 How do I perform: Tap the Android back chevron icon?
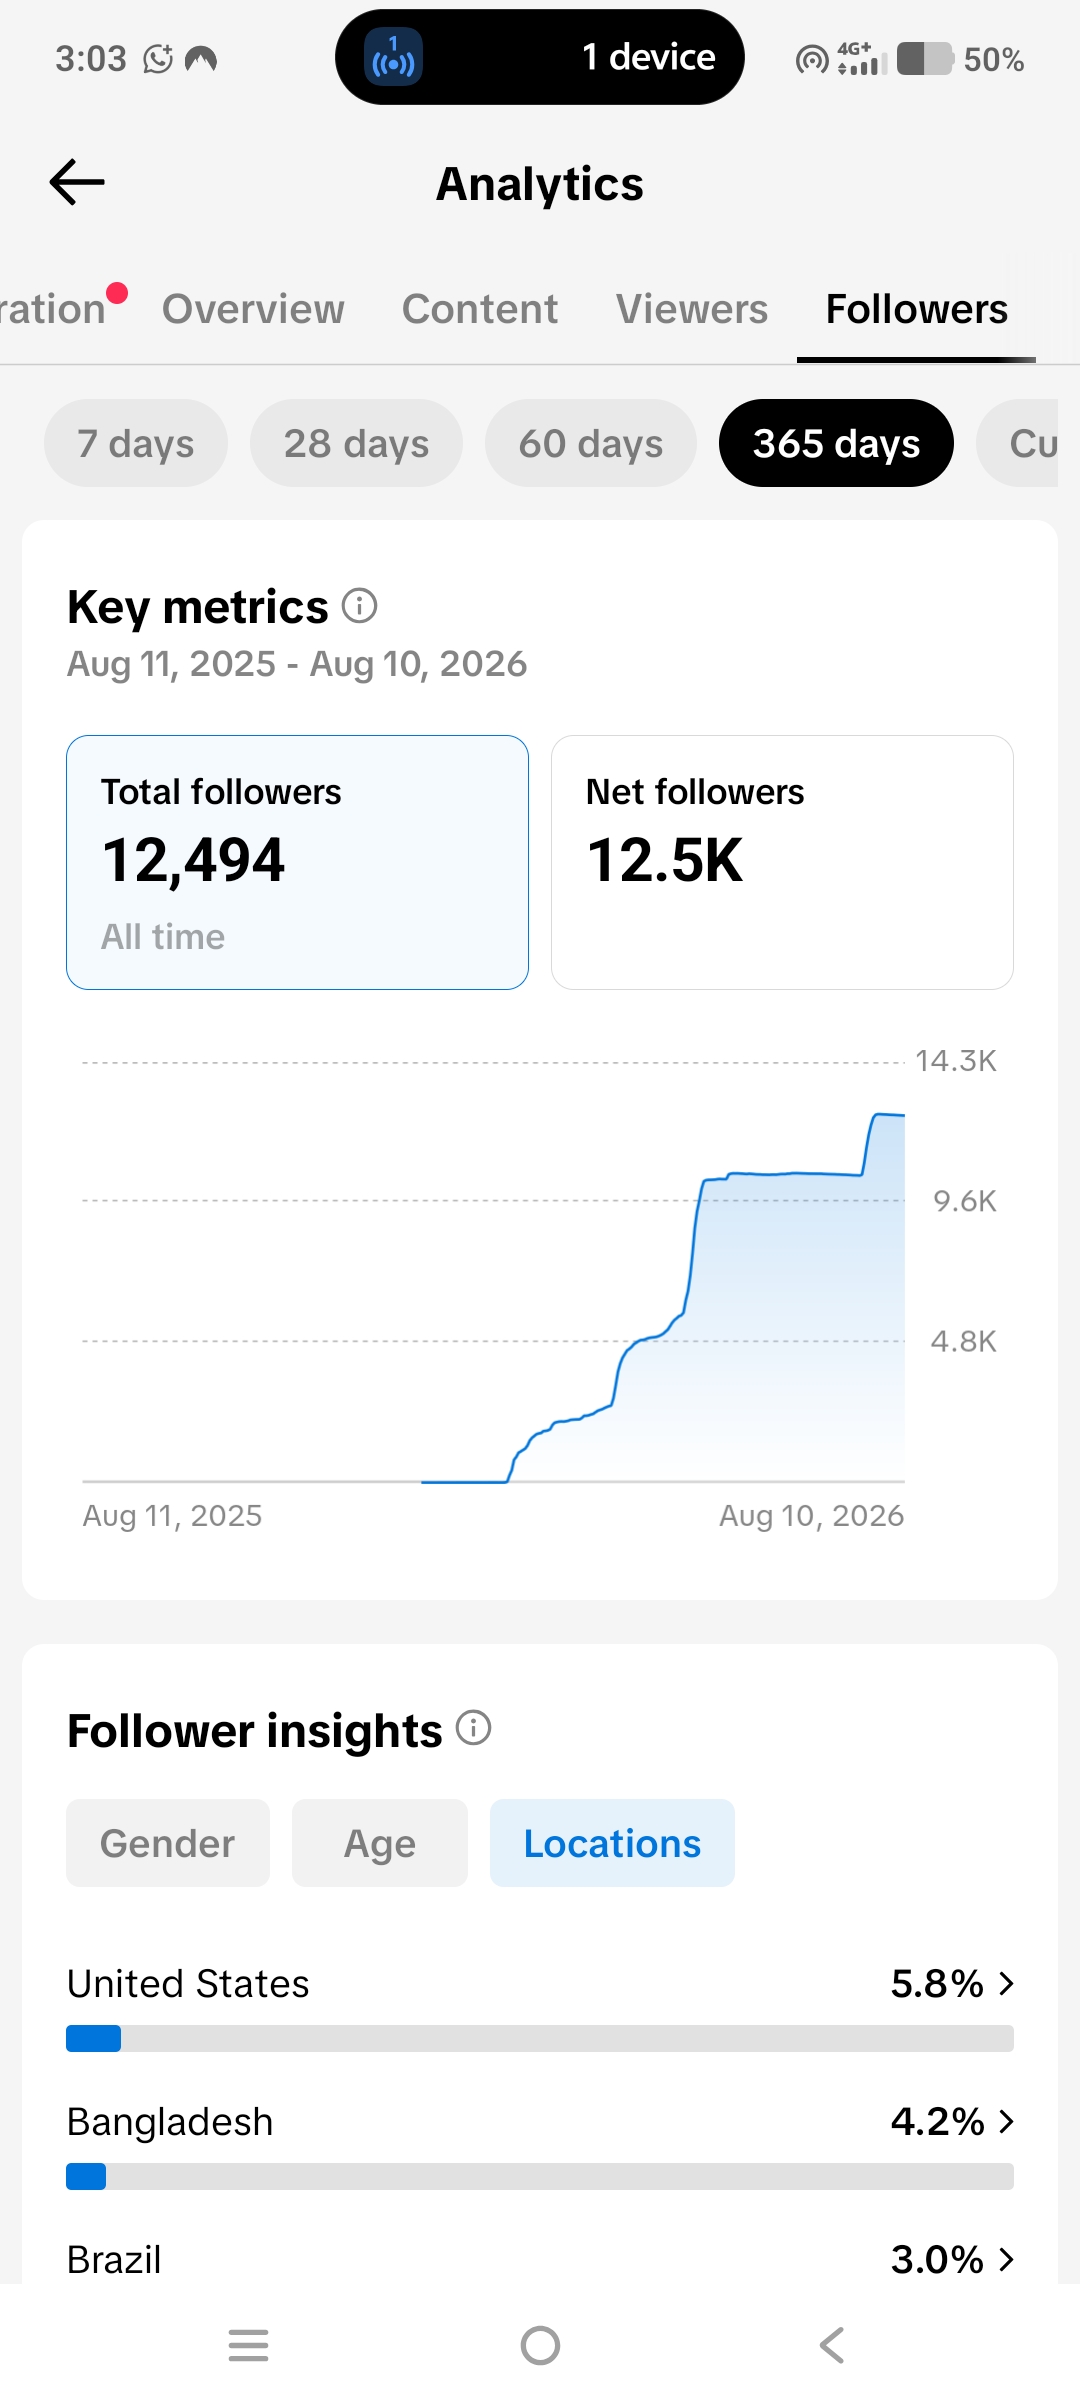[x=832, y=2345]
